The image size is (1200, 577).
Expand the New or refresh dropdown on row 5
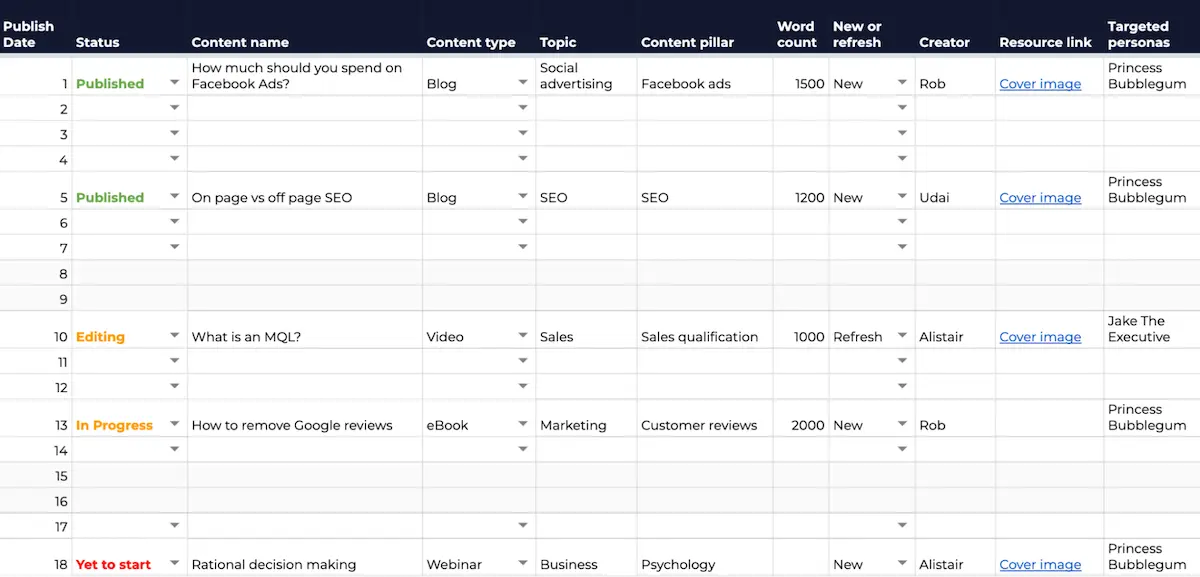coord(902,197)
